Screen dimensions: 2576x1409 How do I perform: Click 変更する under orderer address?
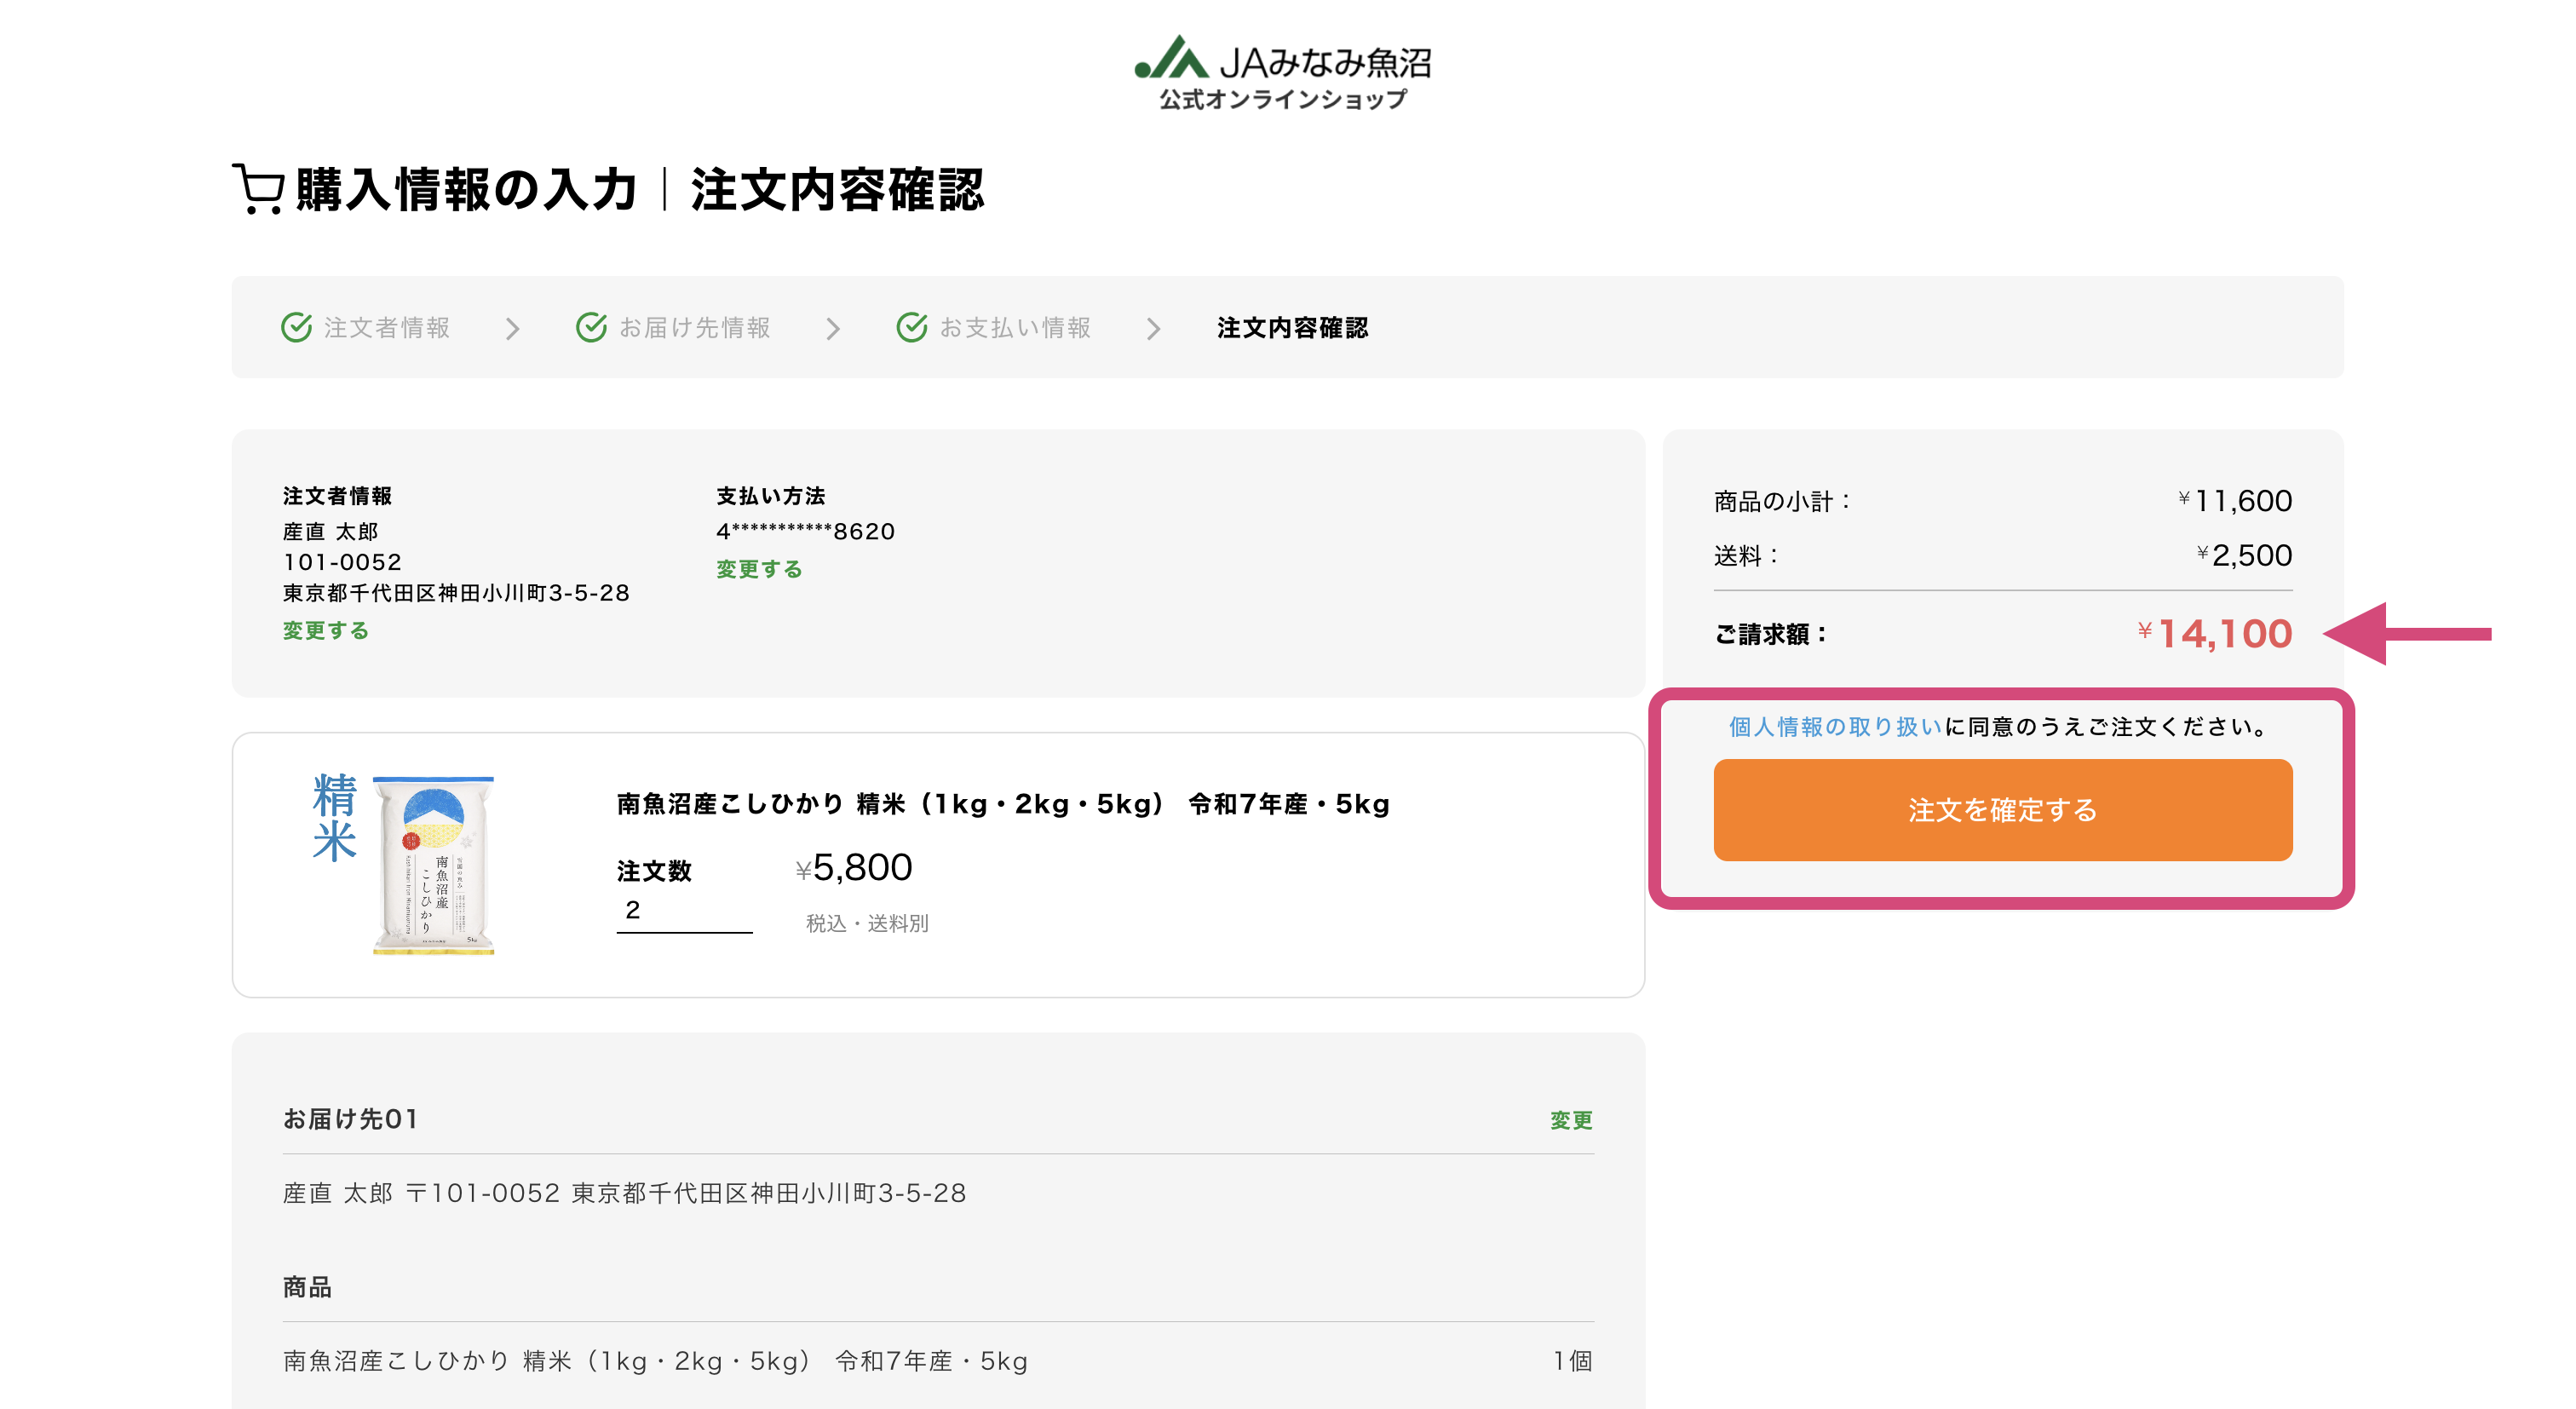(x=326, y=630)
